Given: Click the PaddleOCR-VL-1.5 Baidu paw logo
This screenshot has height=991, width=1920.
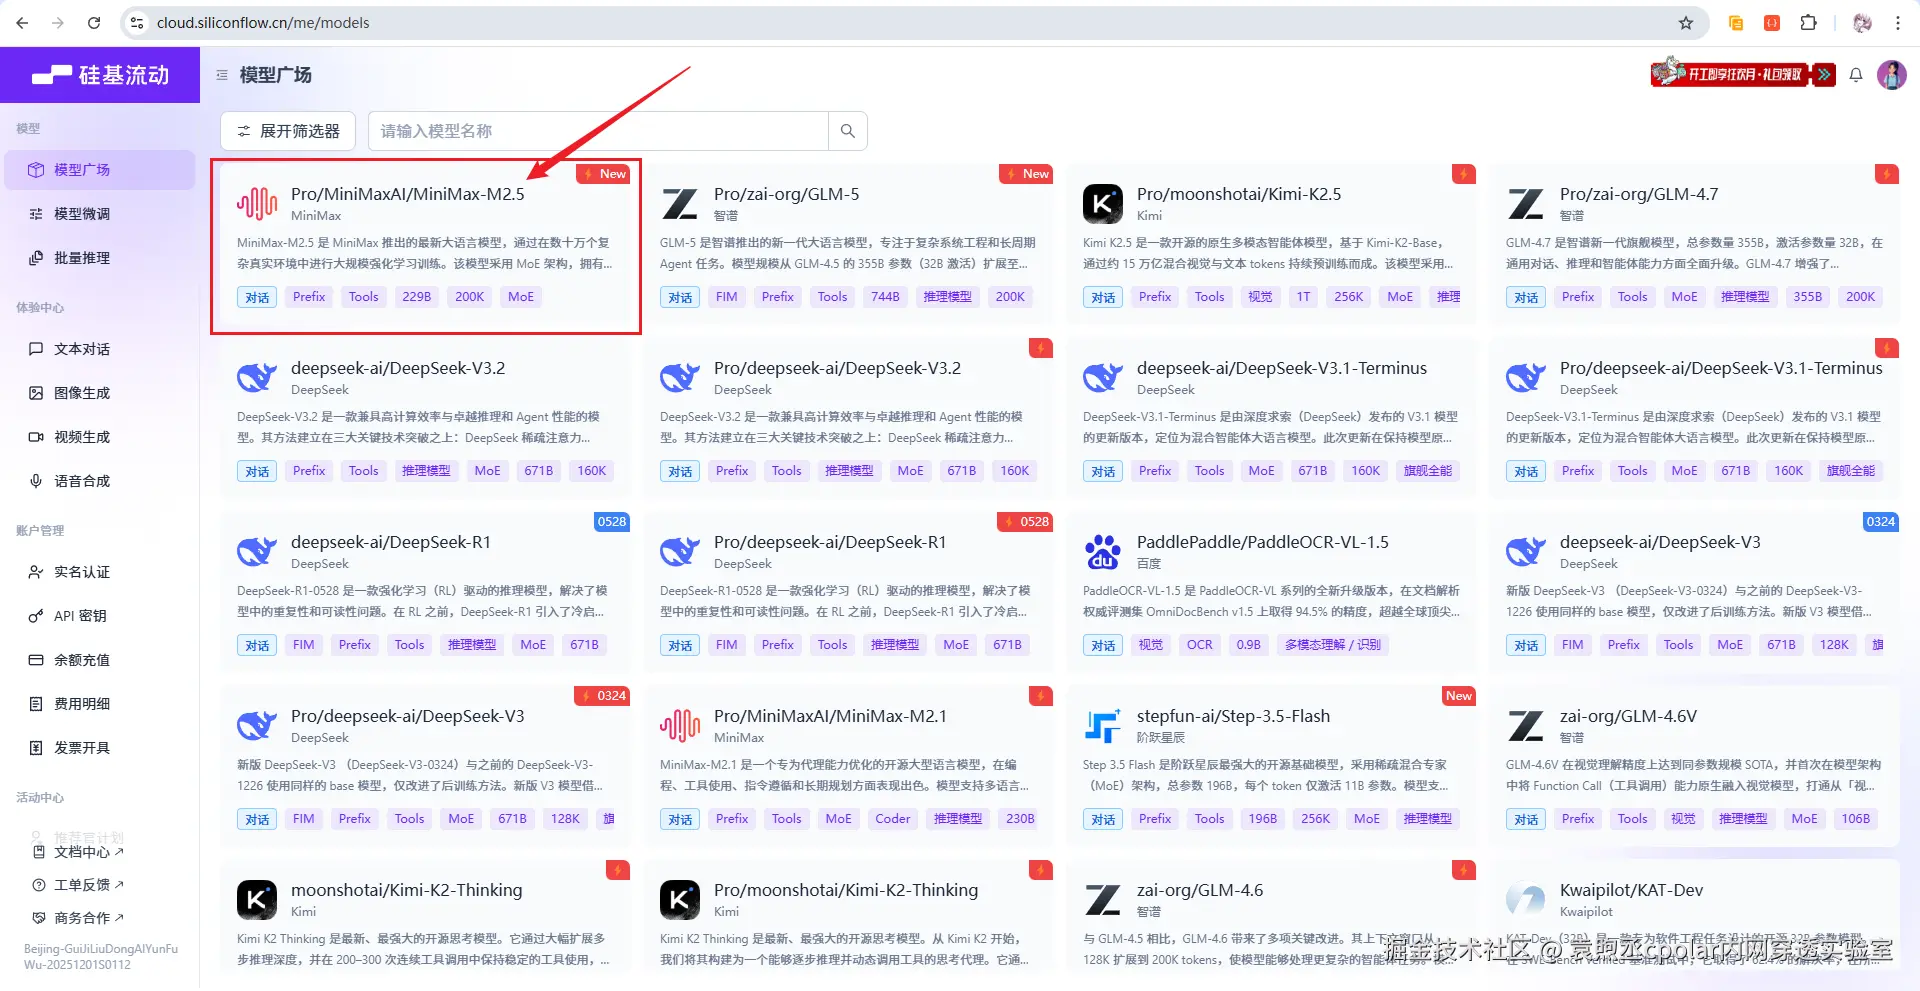Looking at the screenshot, I should click(1103, 552).
